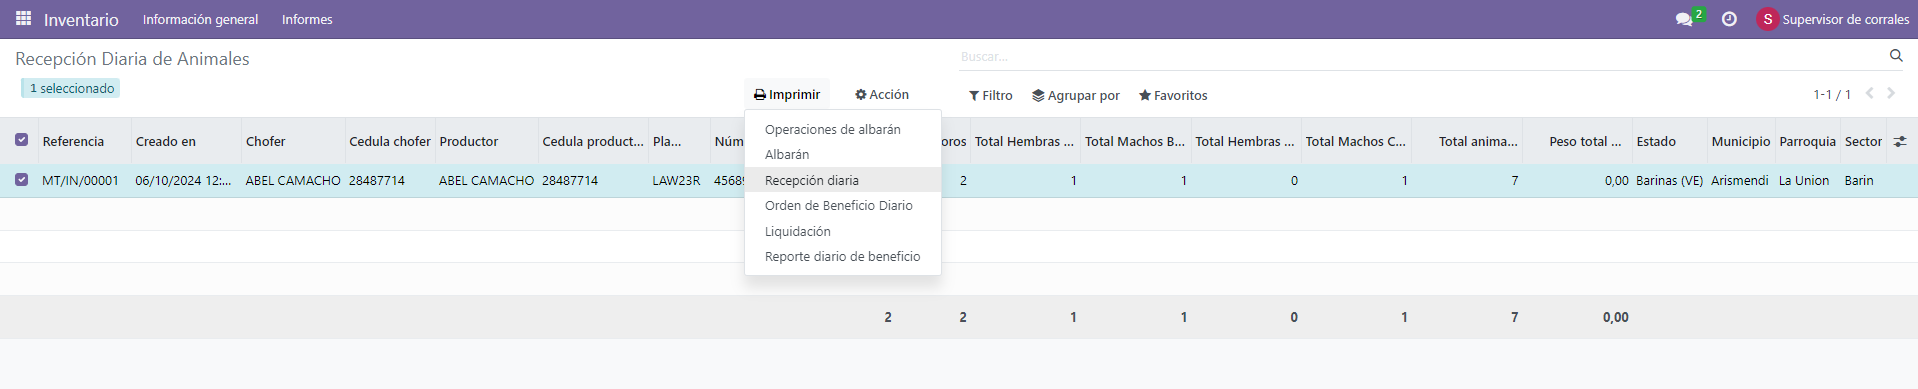
Task: Click the search magnifier icon
Action: (1896, 56)
